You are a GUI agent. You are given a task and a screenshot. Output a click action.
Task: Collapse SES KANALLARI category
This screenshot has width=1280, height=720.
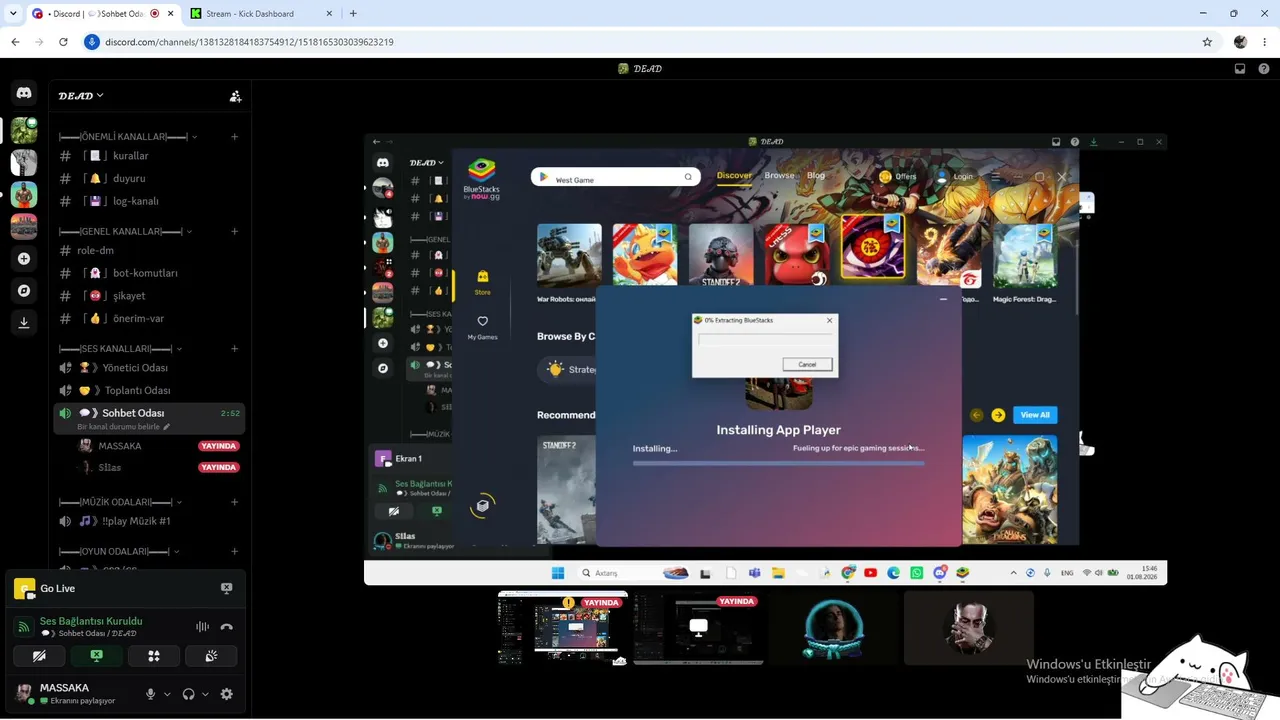(x=119, y=349)
